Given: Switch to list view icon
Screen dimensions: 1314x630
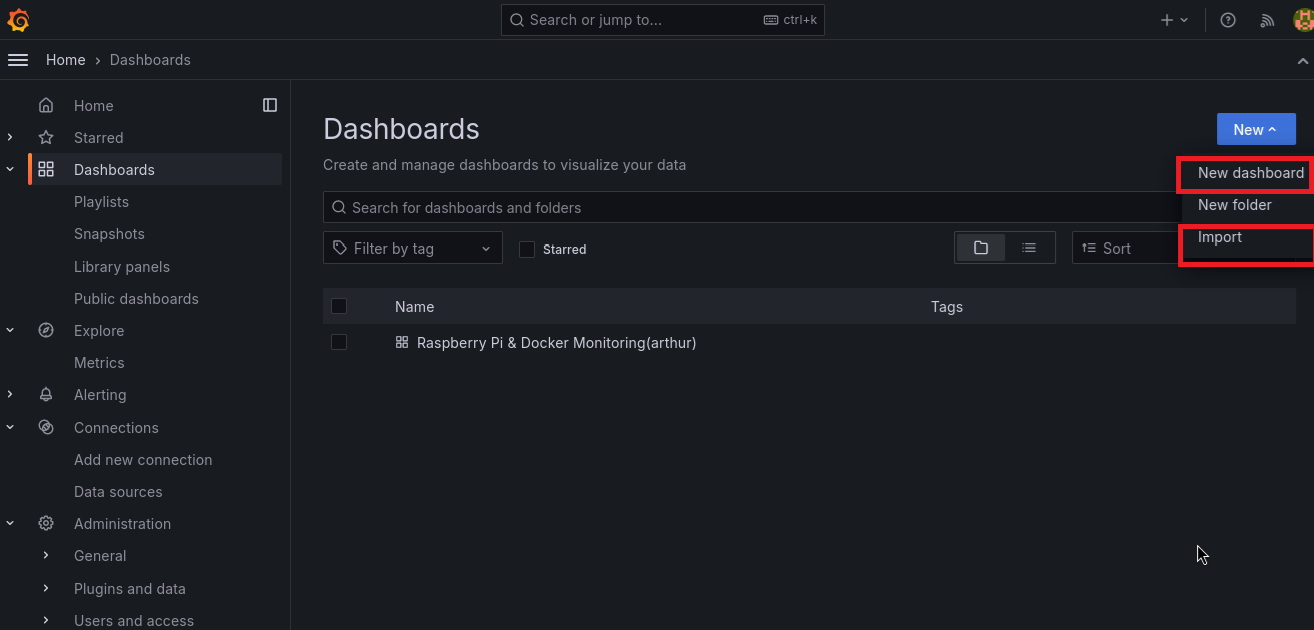Looking at the screenshot, I should point(1029,248).
